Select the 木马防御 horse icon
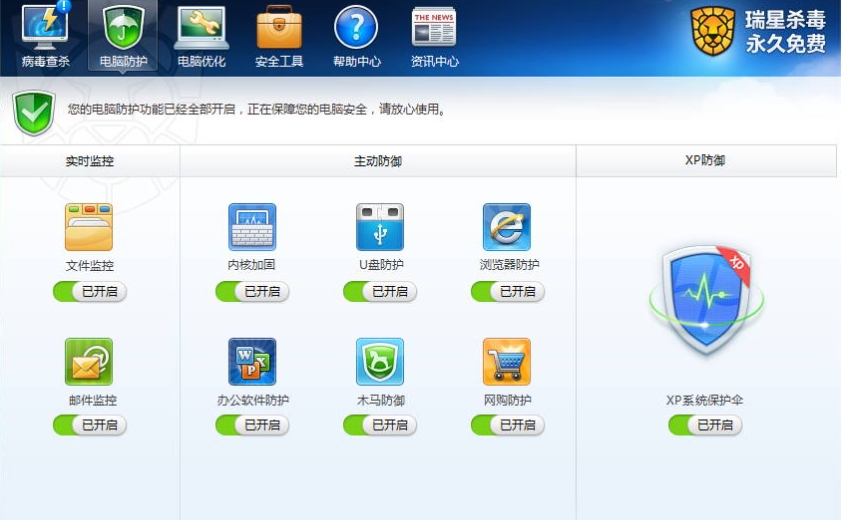The width and height of the screenshot is (852, 520). pyautogui.click(x=380, y=361)
